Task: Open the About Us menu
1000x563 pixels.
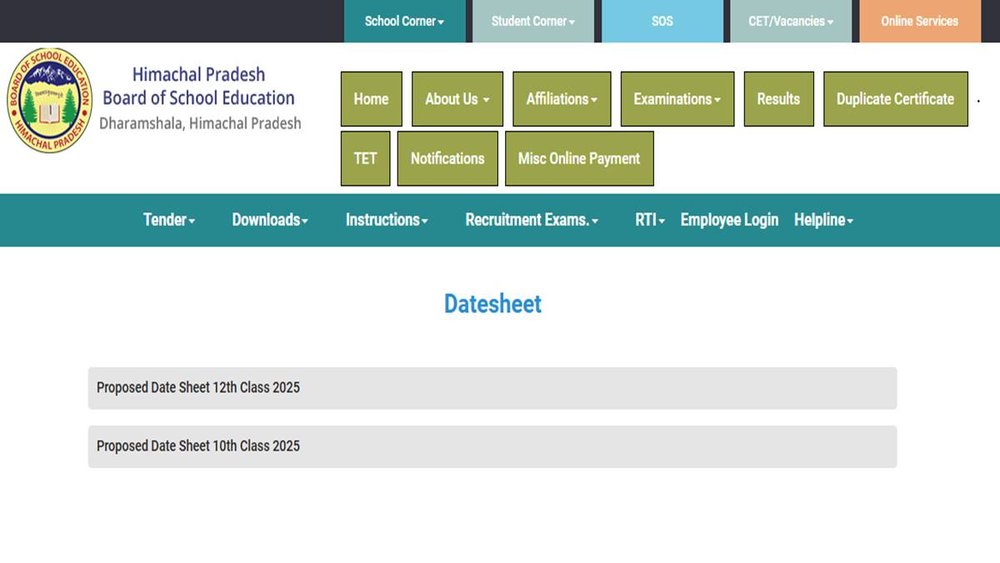Action: tap(457, 99)
